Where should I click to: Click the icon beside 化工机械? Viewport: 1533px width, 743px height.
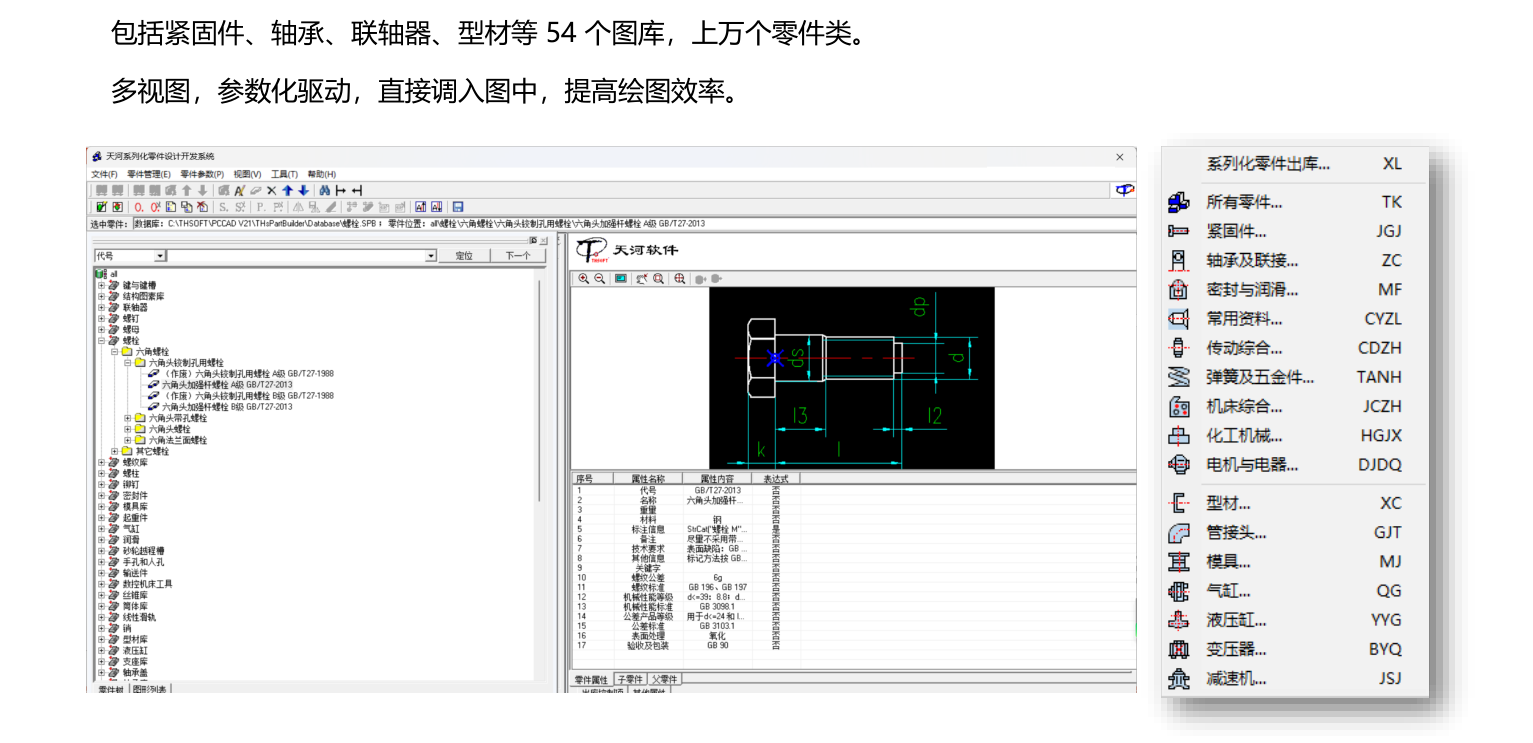[x=1179, y=436]
